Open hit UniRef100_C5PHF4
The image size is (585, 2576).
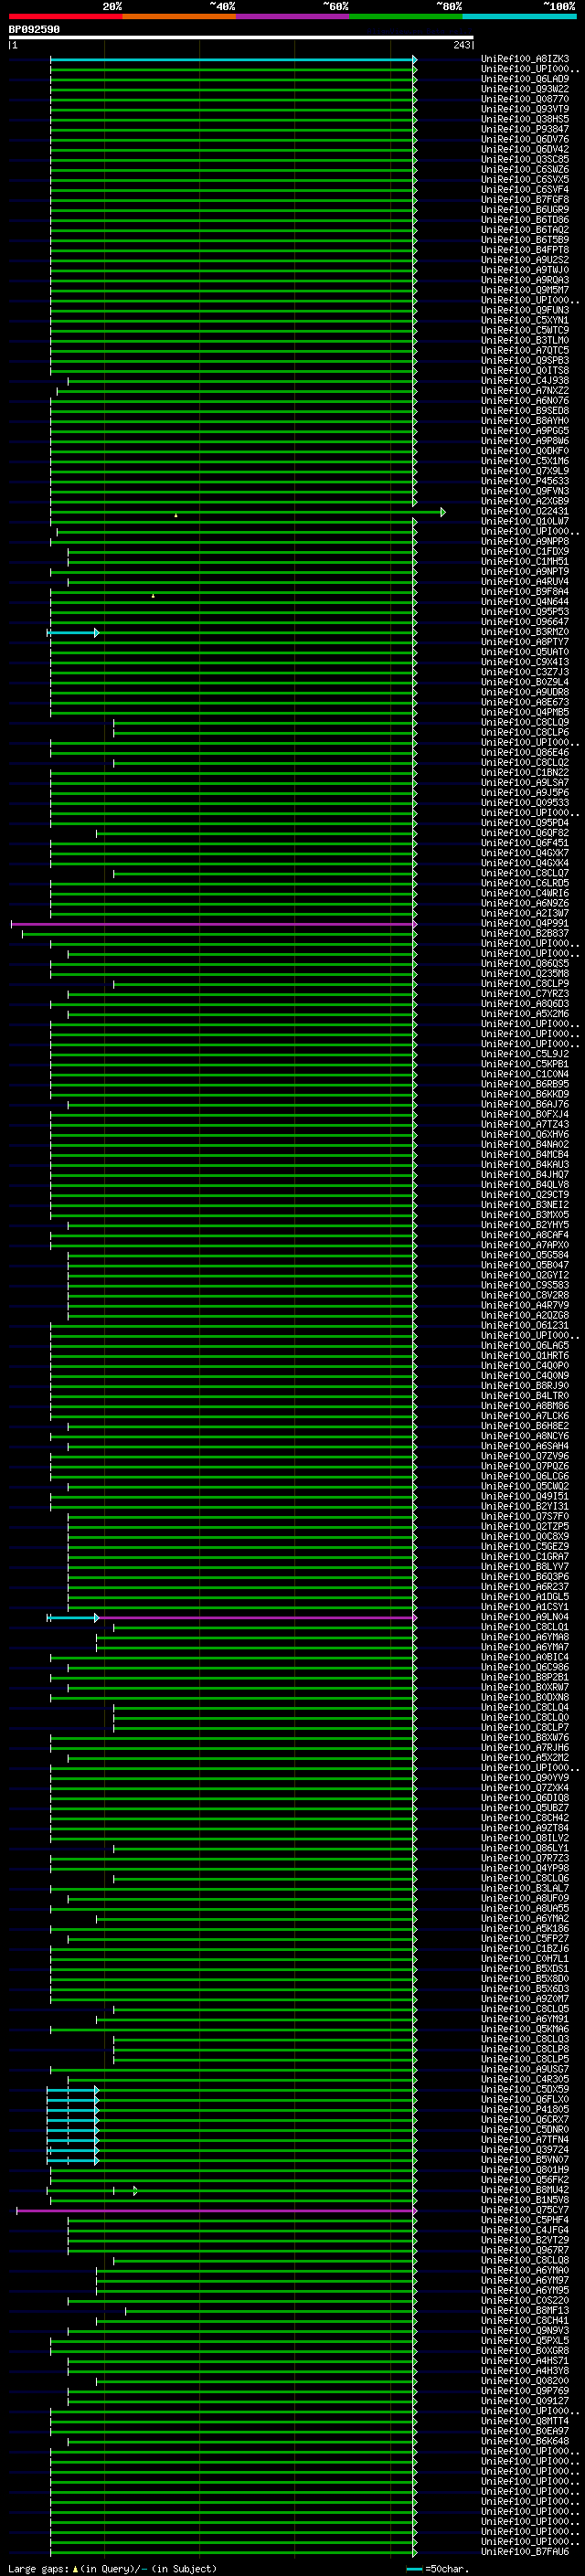point(525,2220)
